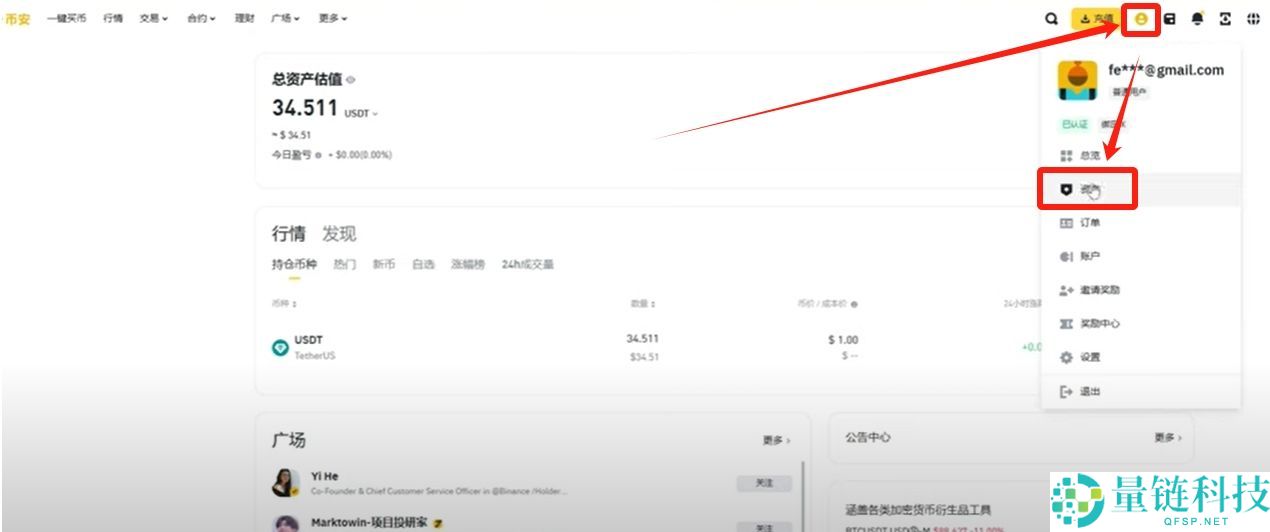Select the 自选 sub-tab
Image resolution: width=1270 pixels, height=532 pixels.
coord(423,265)
